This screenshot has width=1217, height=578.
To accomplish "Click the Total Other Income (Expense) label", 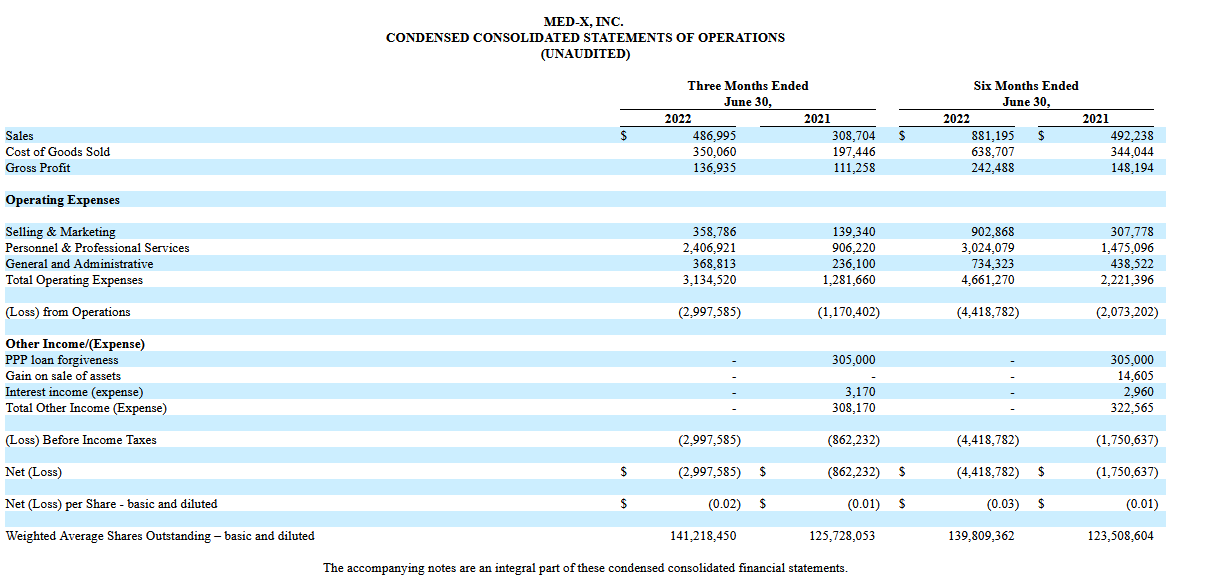I will [x=86, y=408].
